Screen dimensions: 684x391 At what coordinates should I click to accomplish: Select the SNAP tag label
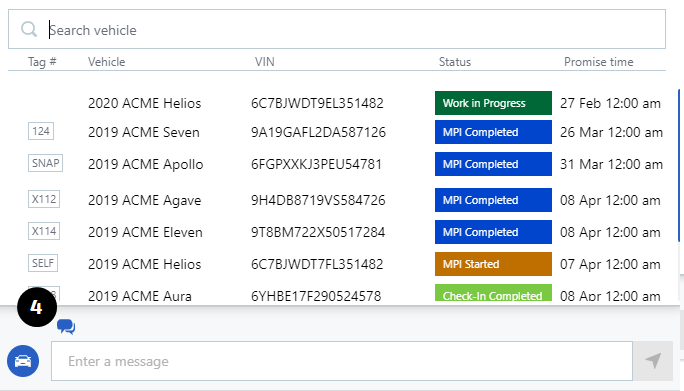pos(45,163)
